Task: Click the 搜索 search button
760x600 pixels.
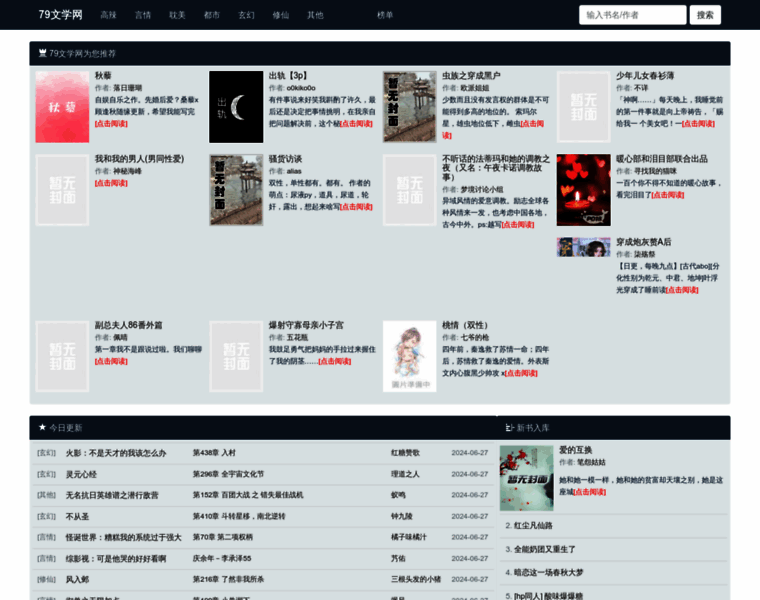Action: 705,15
